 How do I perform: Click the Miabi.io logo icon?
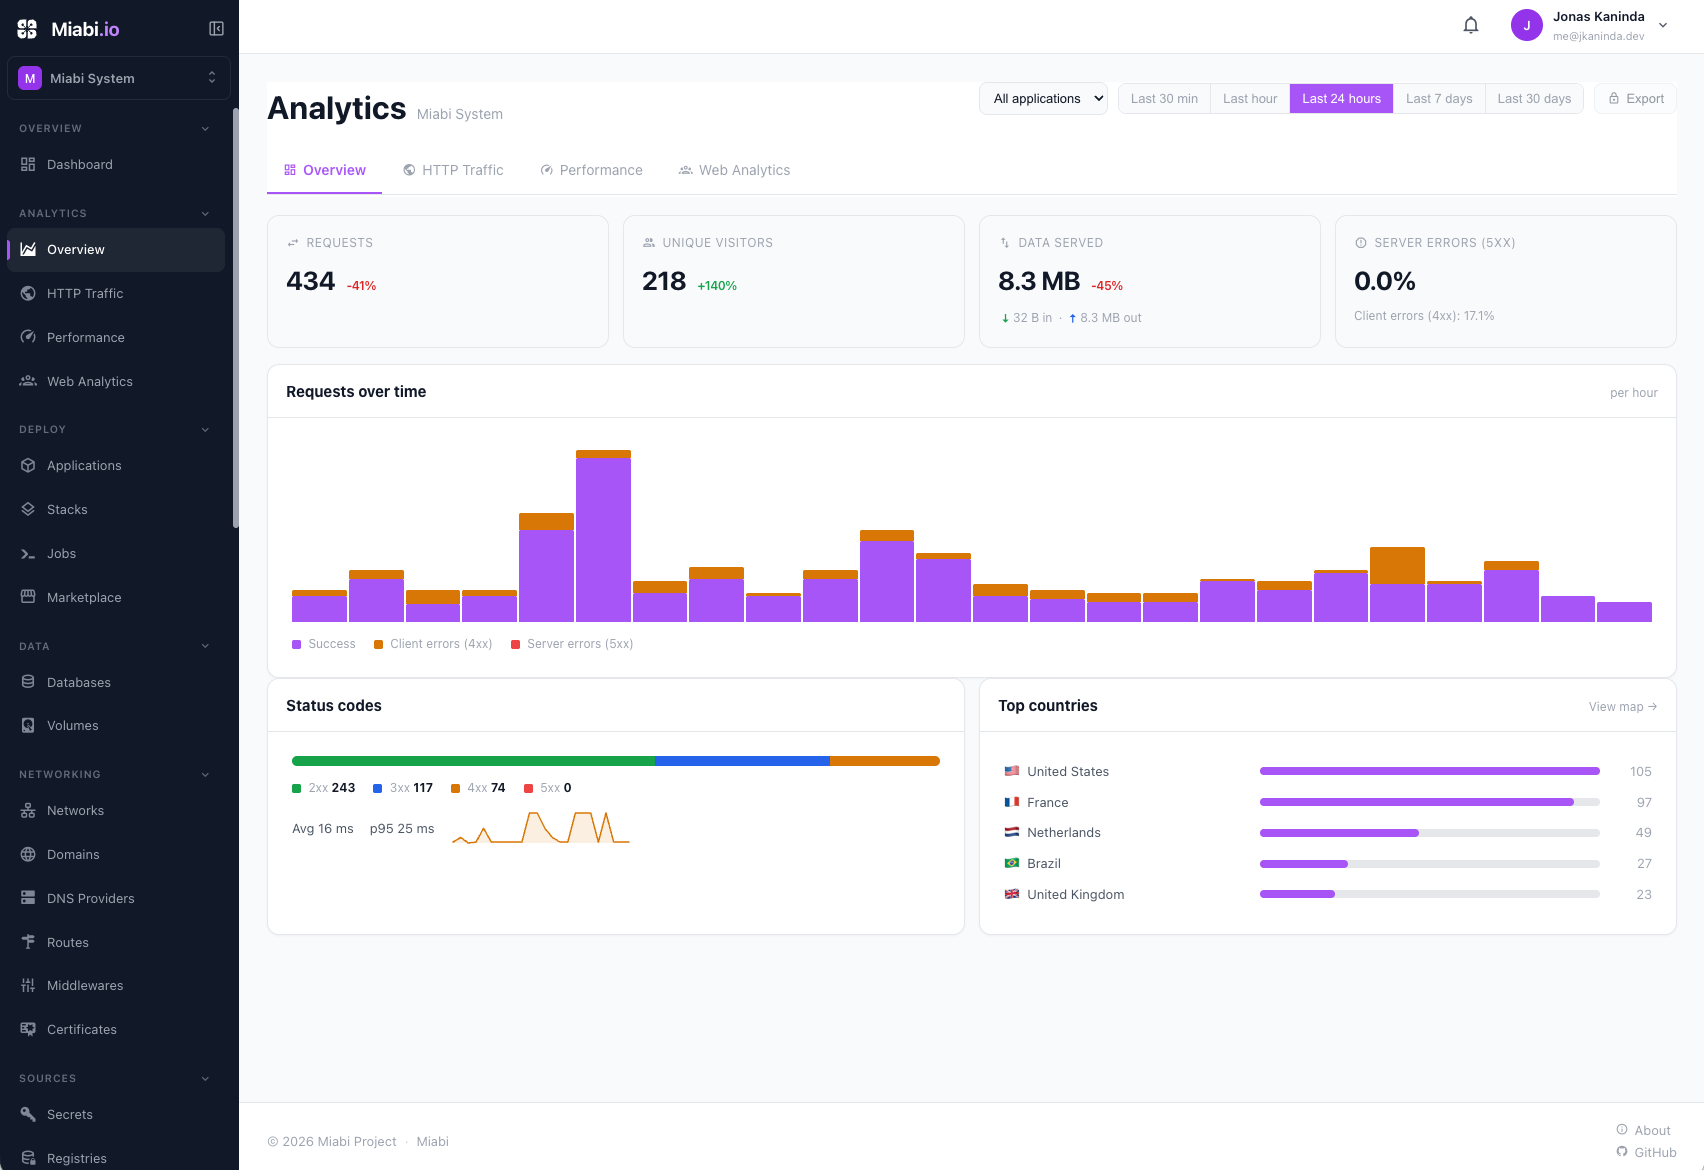point(27,29)
